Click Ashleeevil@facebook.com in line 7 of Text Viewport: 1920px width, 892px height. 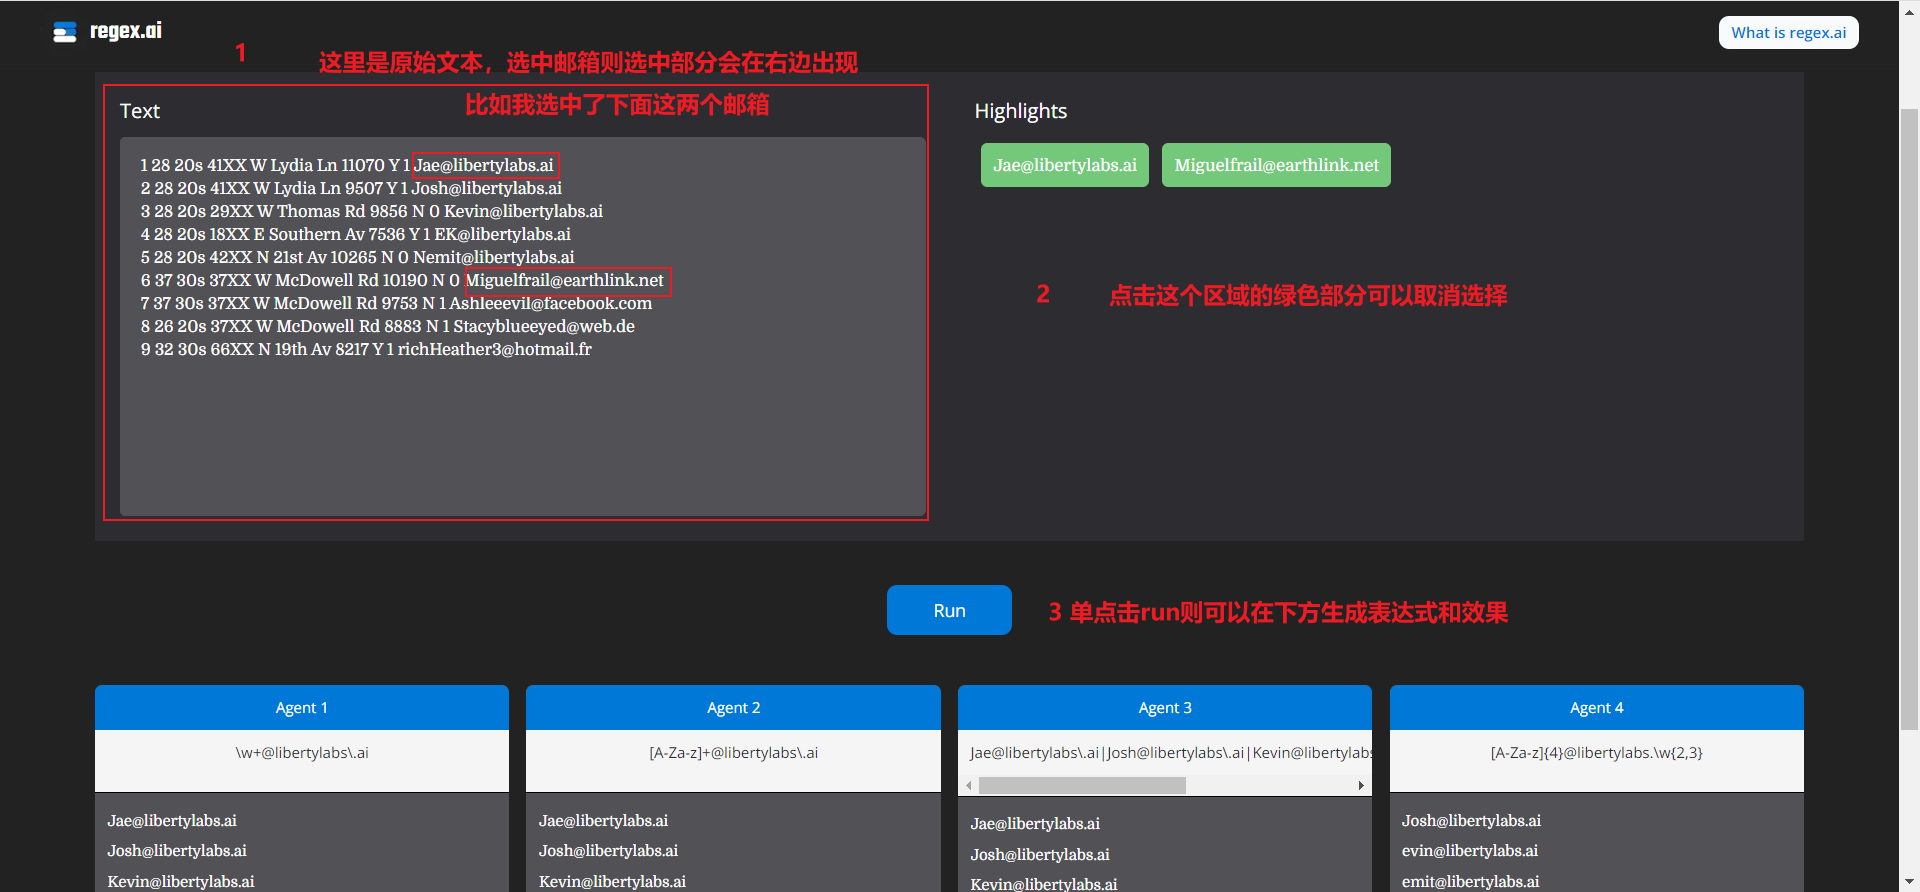pos(550,303)
